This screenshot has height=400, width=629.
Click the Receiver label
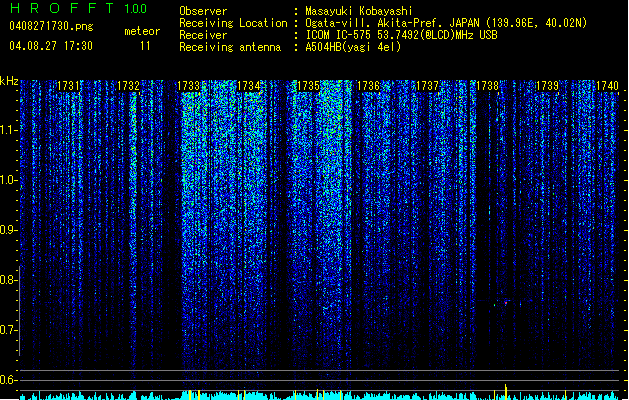pyautogui.click(x=203, y=35)
